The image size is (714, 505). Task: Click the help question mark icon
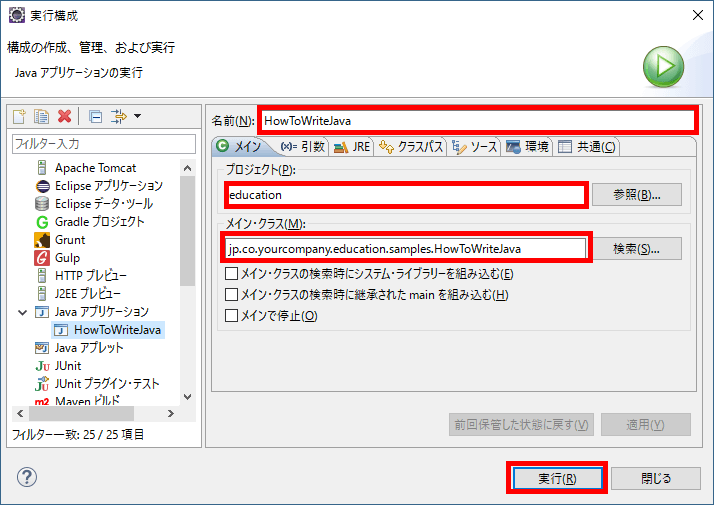click(x=28, y=477)
